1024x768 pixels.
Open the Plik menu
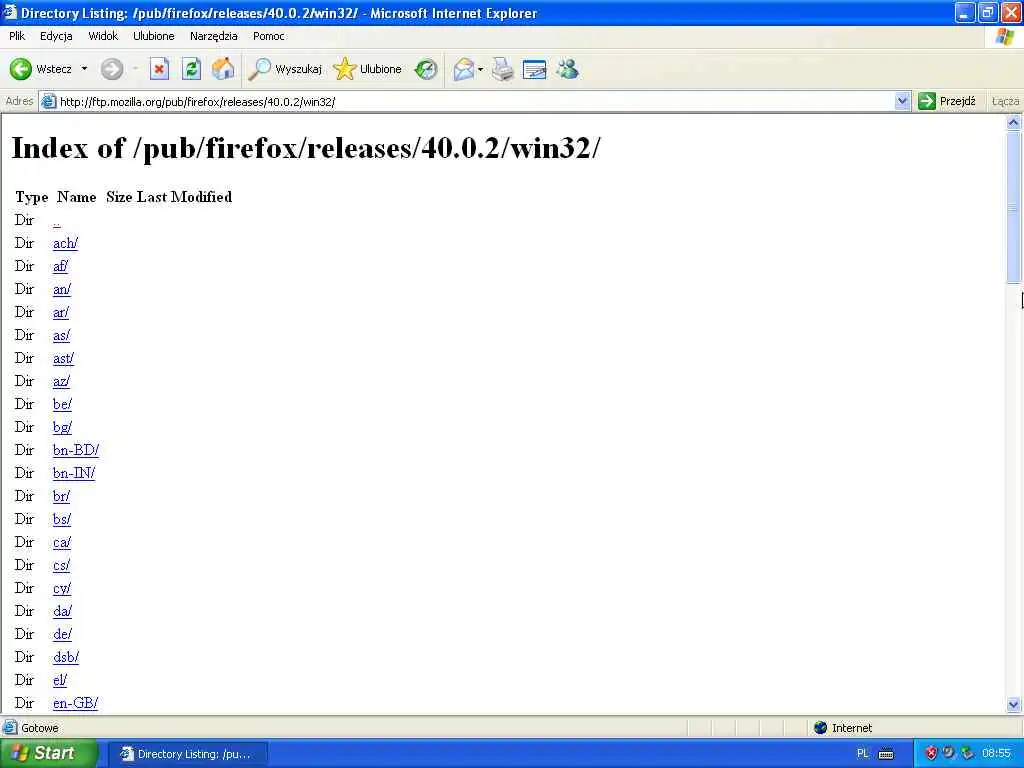click(x=17, y=36)
